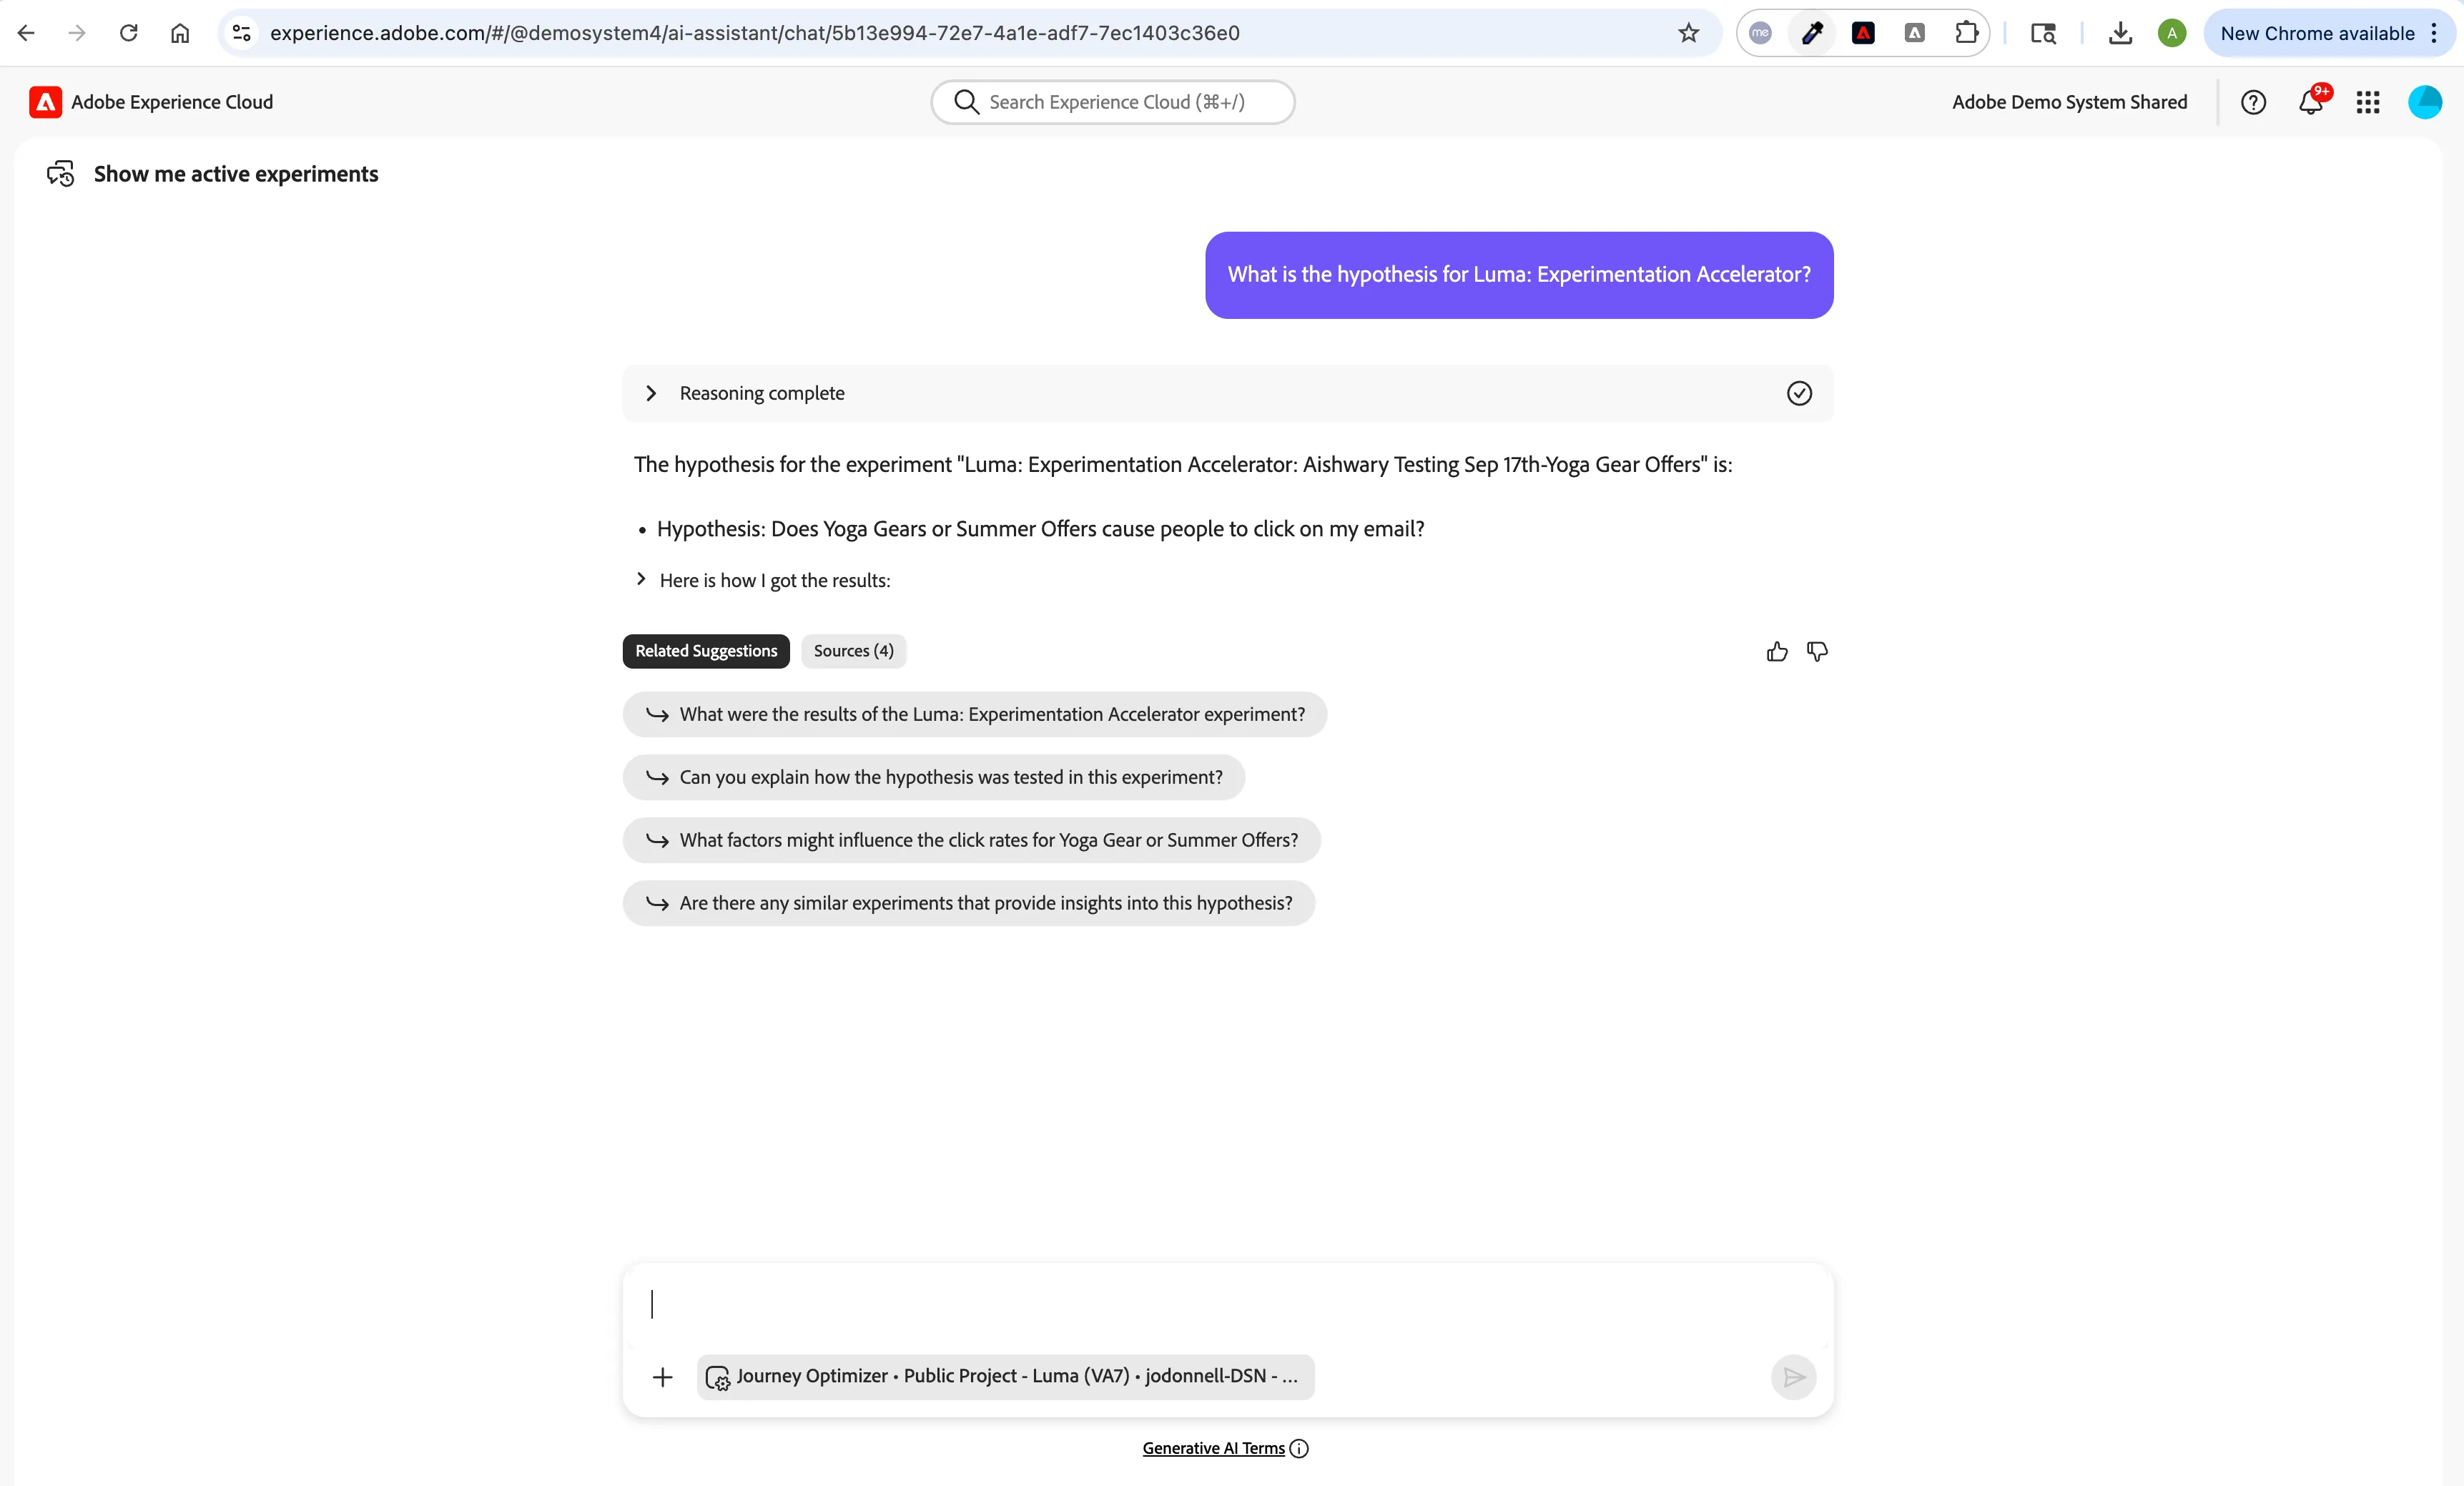This screenshot has width=2464, height=1486.
Task: Click the info icon beside Generative AI Terms
Action: click(1299, 1448)
